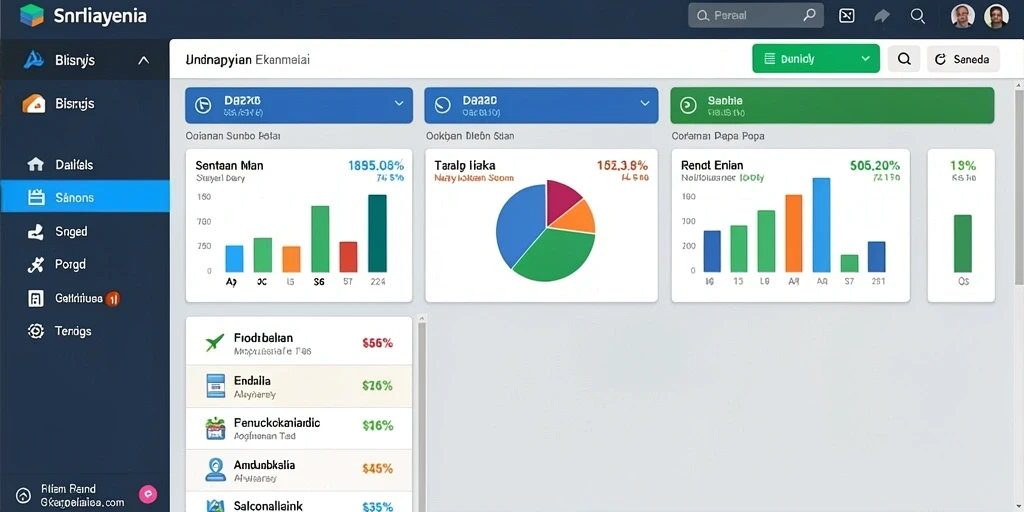Open the Dailfals home icon in sidebar
This screenshot has width=1024, height=512.
pyautogui.click(x=35, y=165)
